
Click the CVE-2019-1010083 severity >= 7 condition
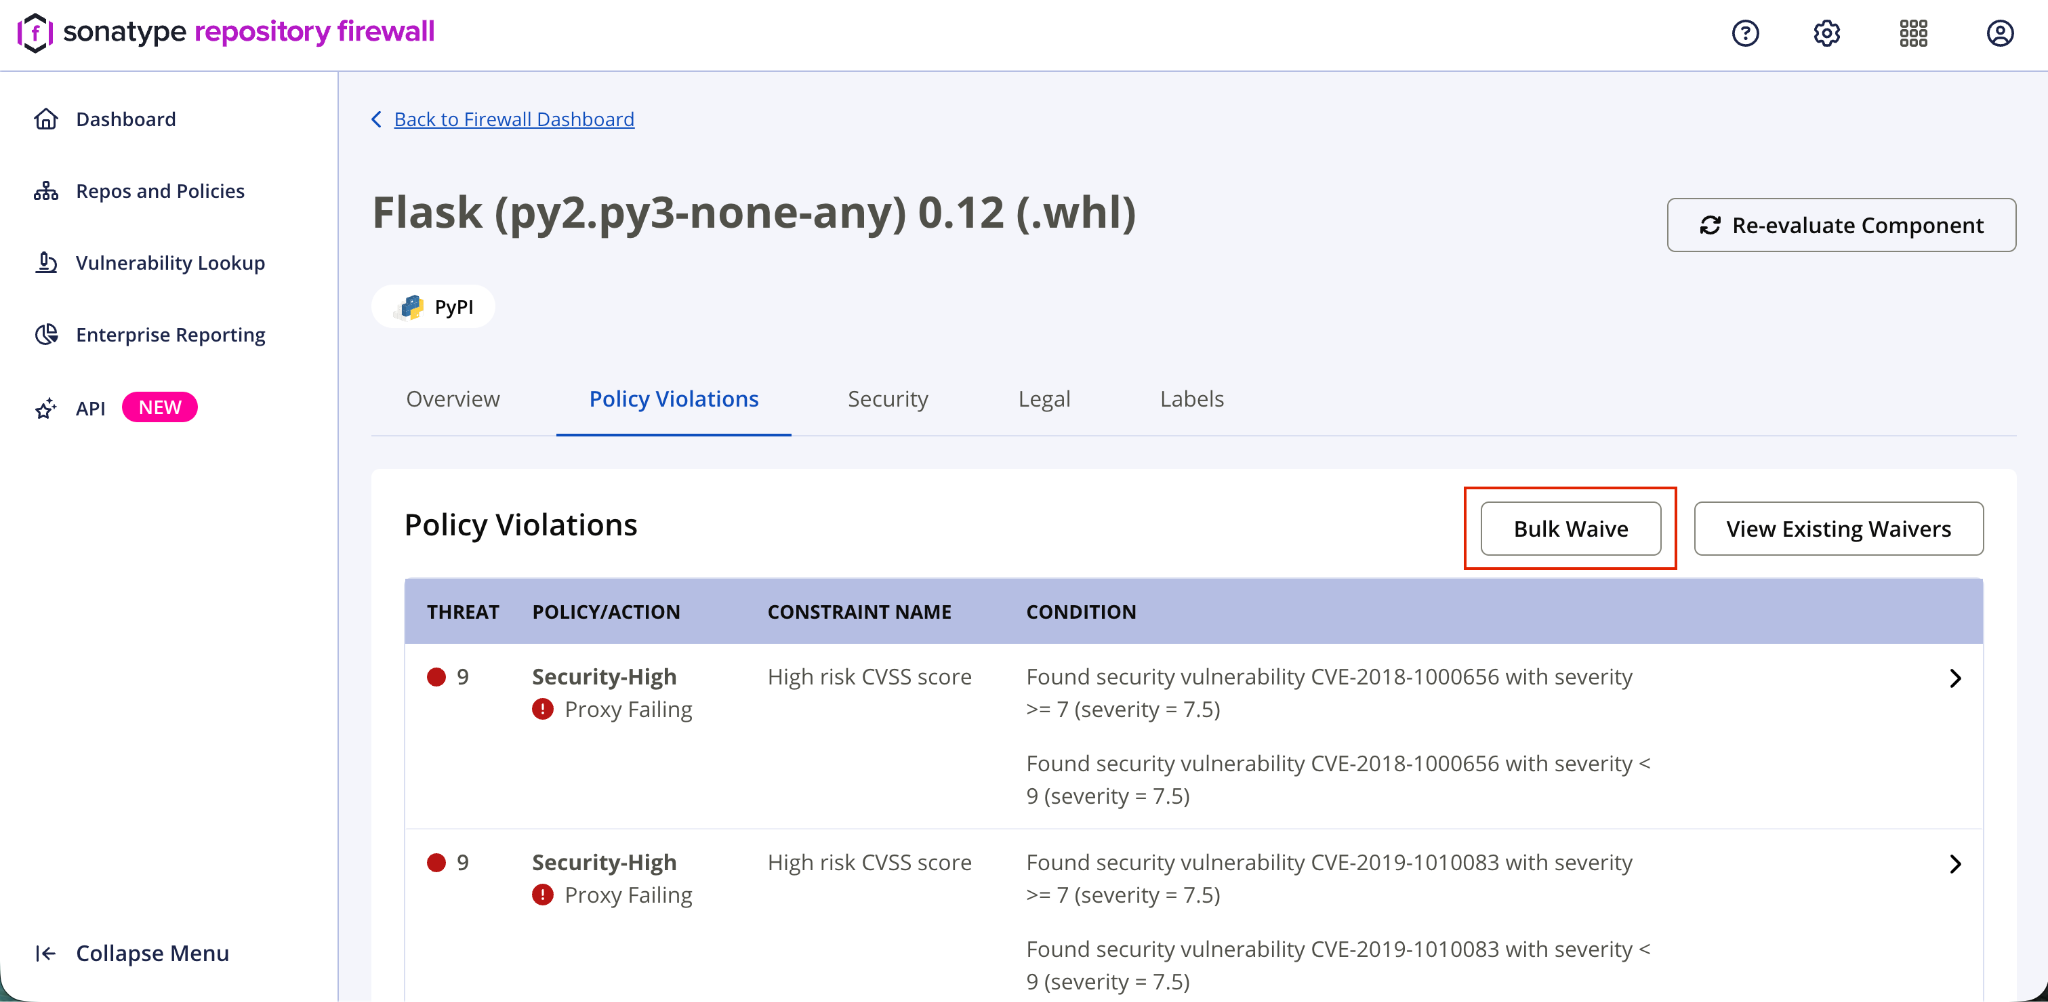point(1329,879)
